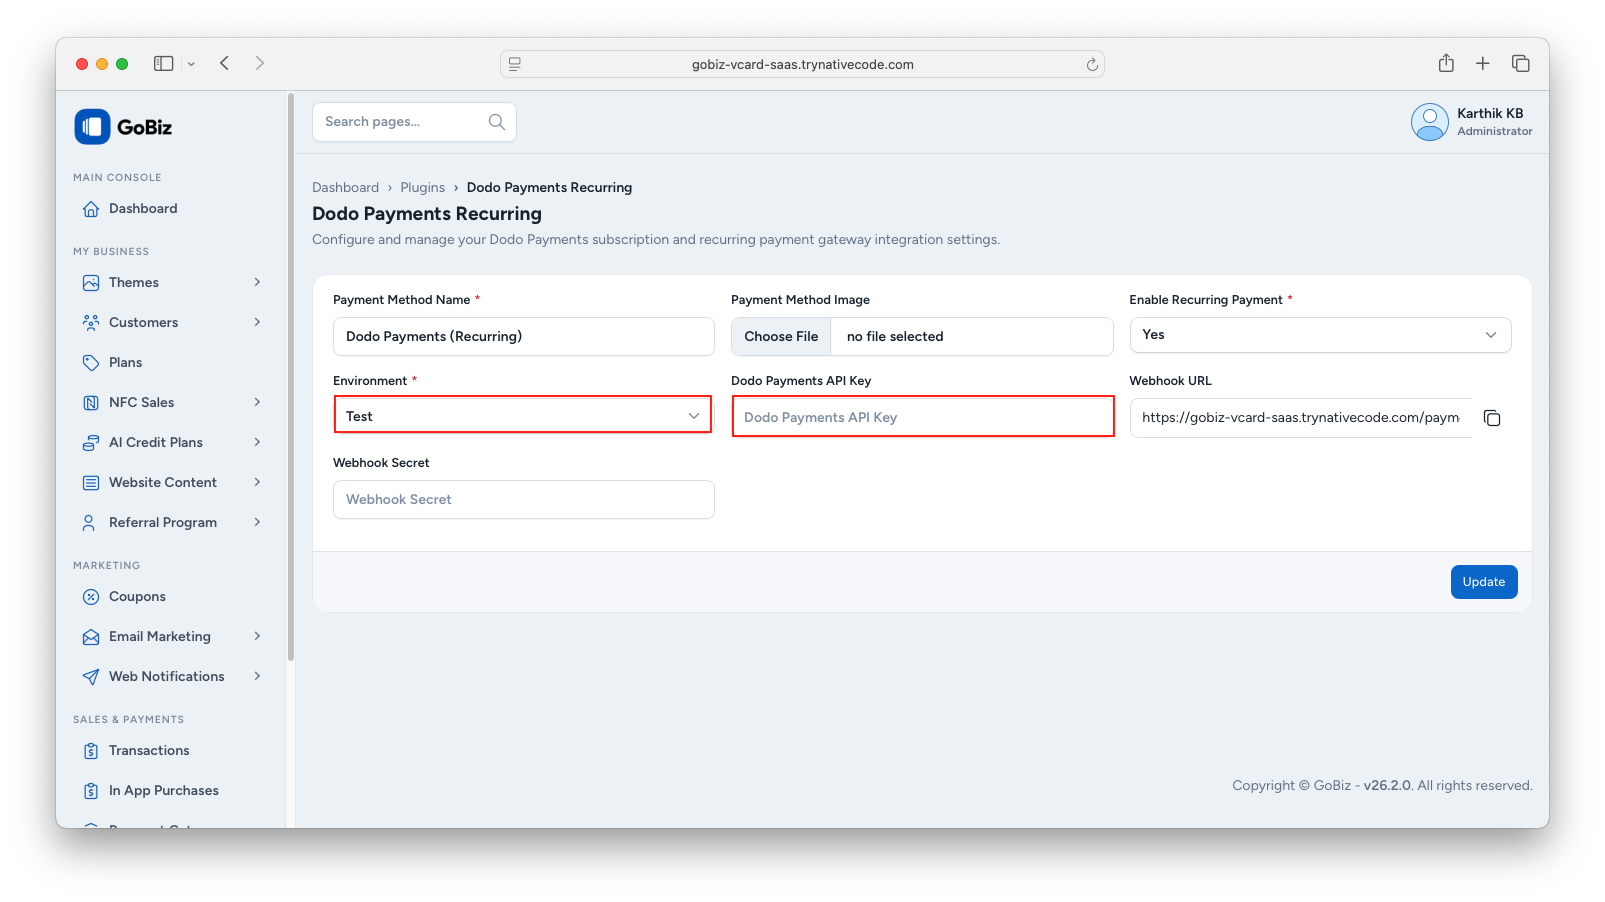The image size is (1605, 902).
Task: Click the Customers people icon
Action: pos(91,323)
